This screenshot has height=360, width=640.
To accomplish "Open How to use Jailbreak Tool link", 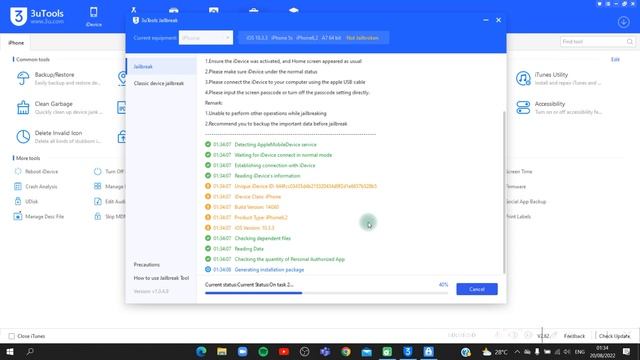I will [x=161, y=278].
